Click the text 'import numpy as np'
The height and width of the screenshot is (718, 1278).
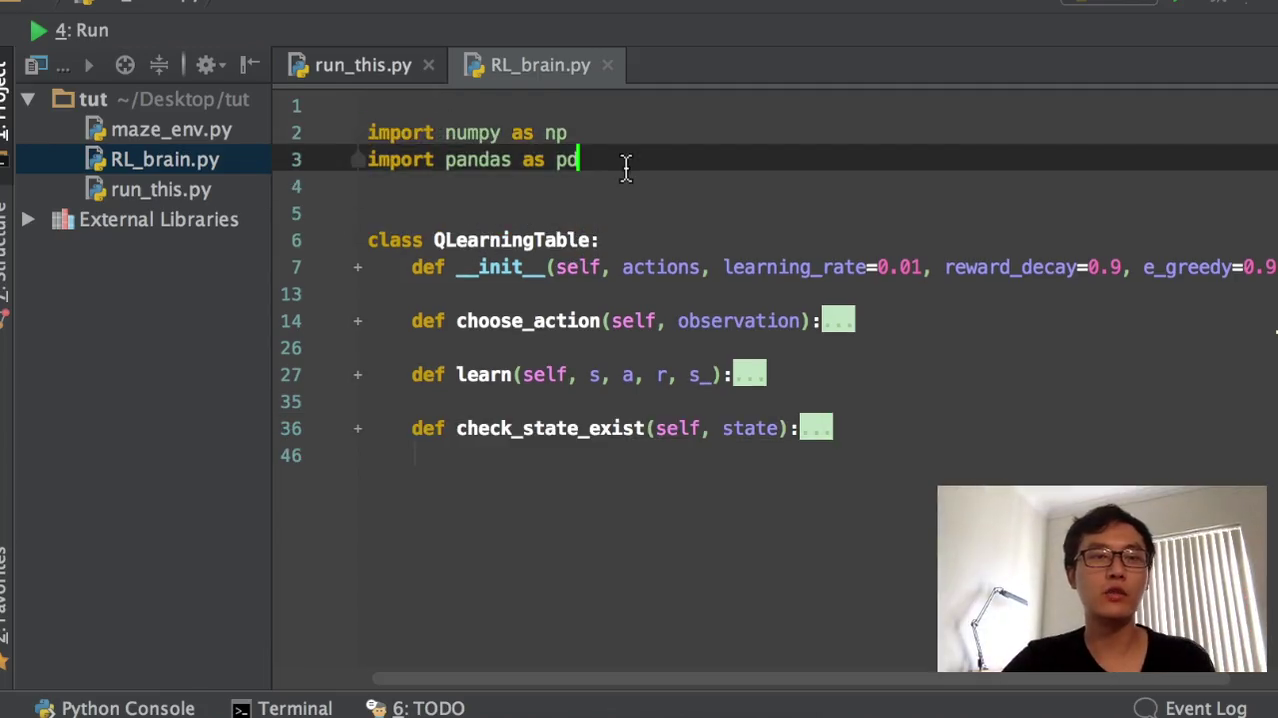[x=467, y=132]
